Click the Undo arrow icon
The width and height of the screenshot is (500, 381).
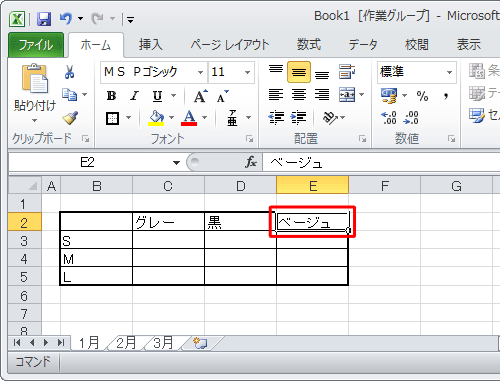[x=66, y=18]
